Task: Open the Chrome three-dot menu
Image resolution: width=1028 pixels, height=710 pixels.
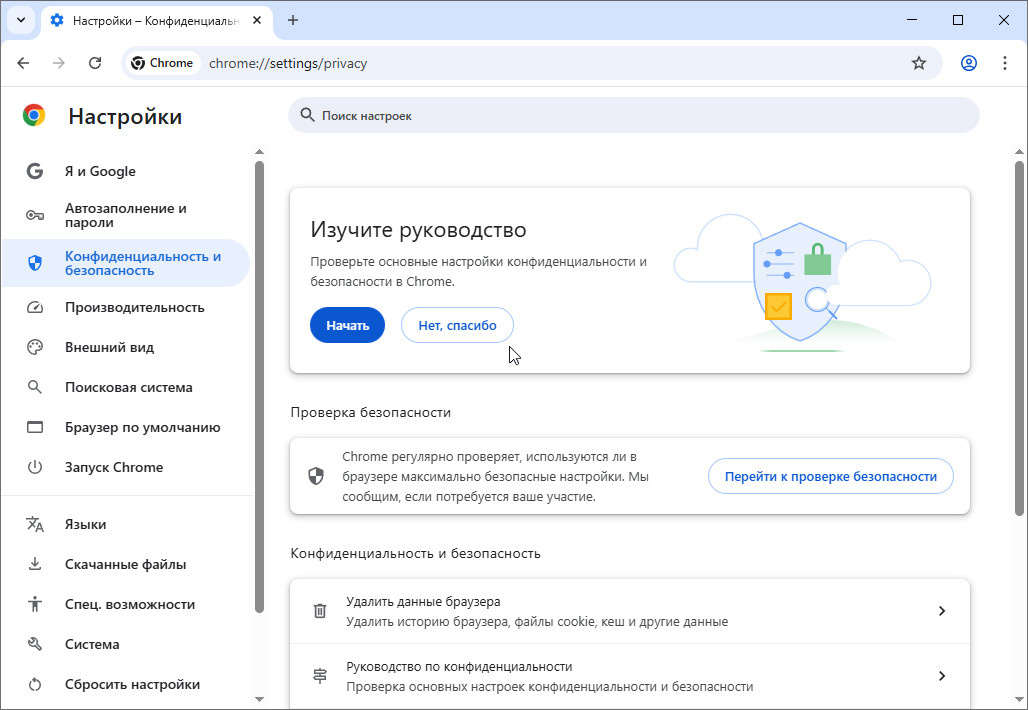Action: 1005,63
